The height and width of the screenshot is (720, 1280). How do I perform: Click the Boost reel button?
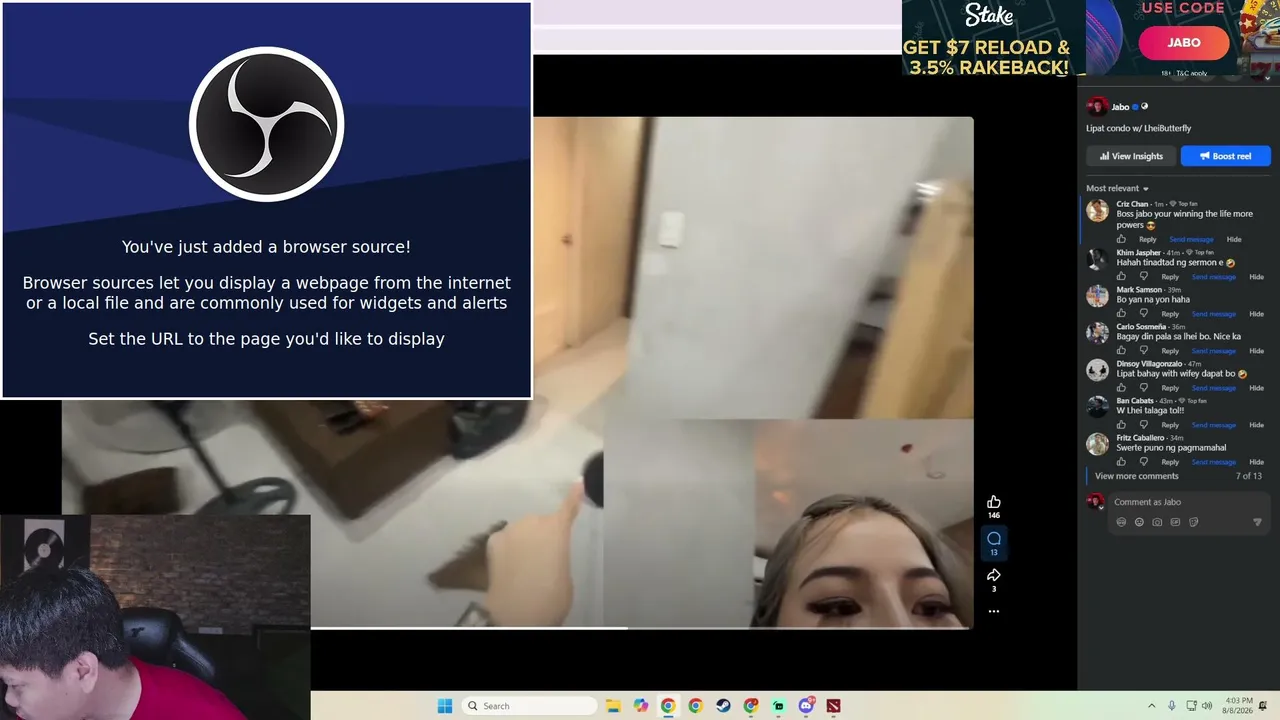click(1225, 156)
